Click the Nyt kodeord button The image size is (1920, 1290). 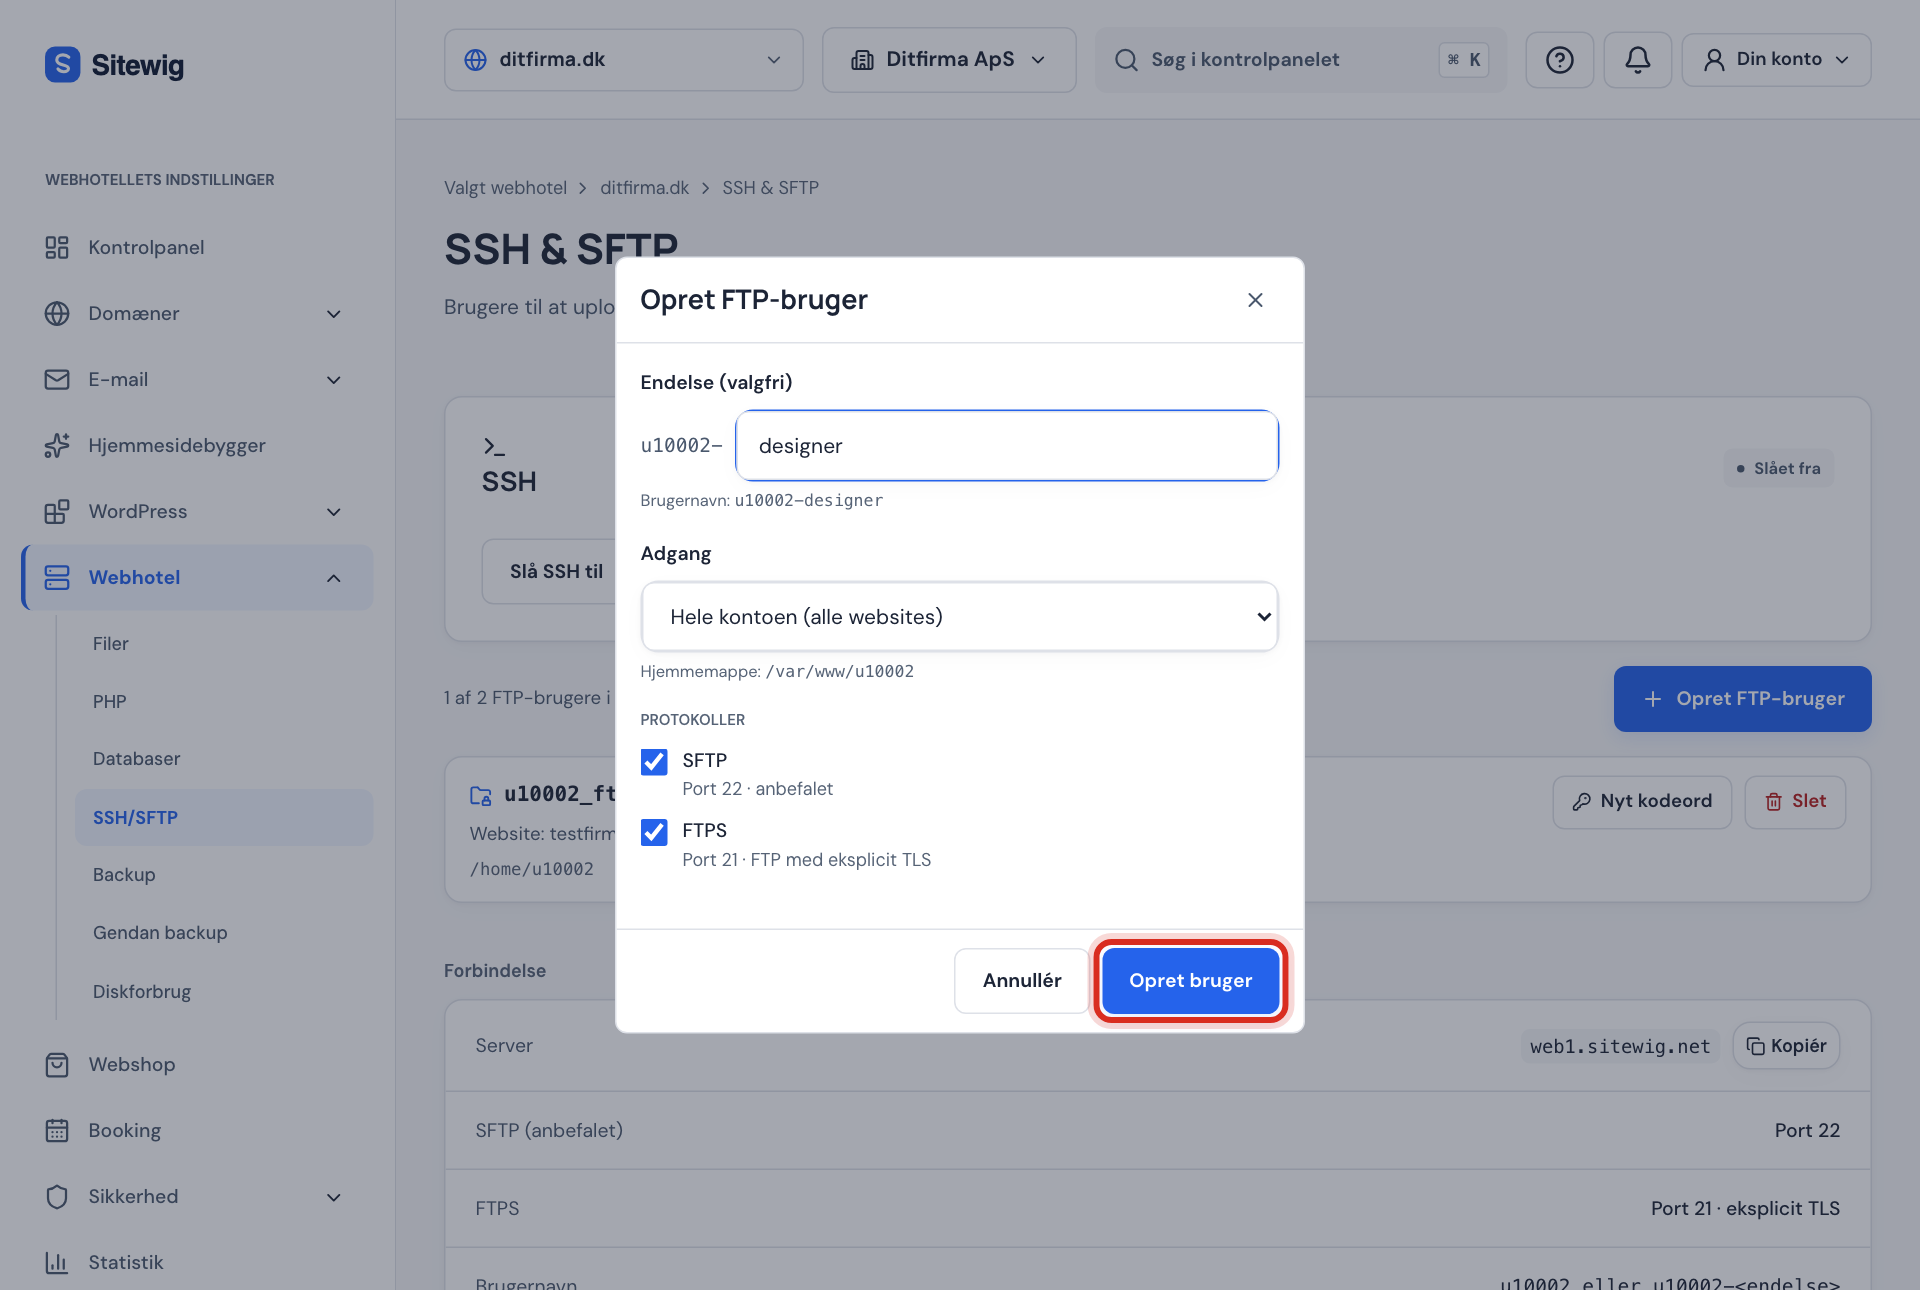(x=1642, y=802)
